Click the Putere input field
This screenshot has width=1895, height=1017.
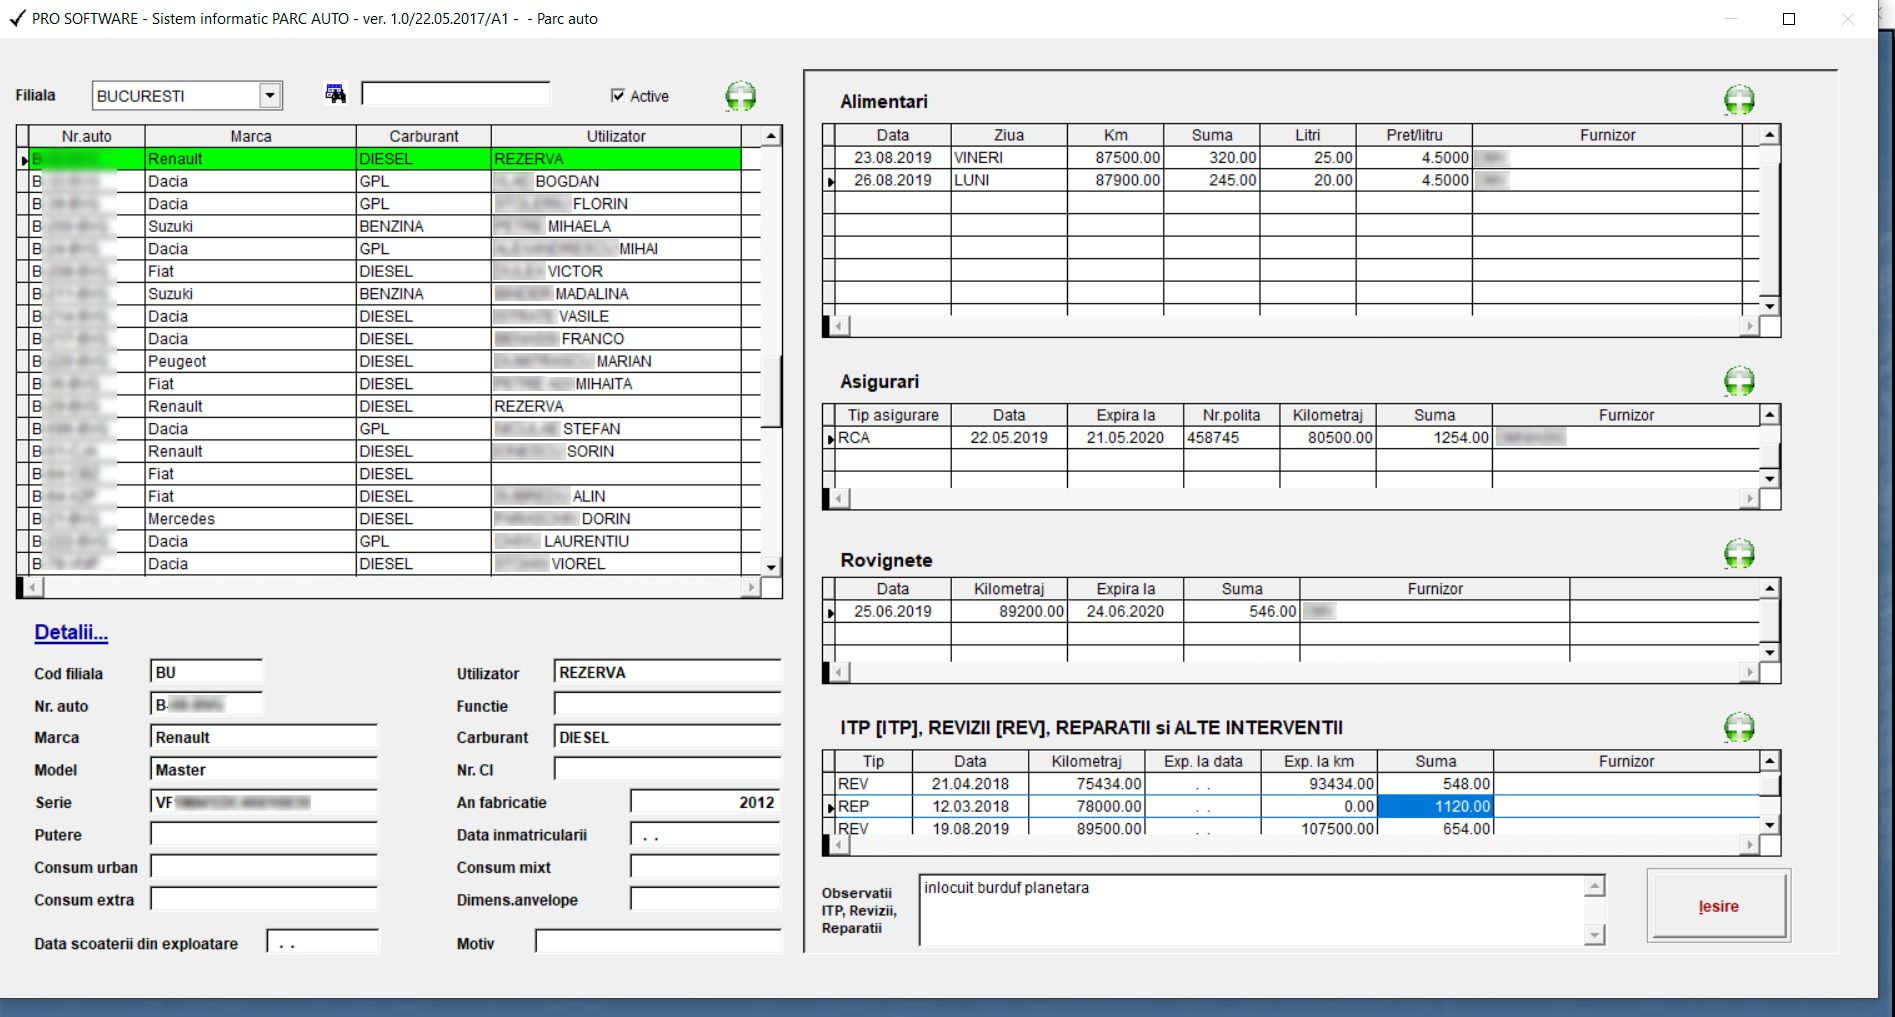(264, 835)
